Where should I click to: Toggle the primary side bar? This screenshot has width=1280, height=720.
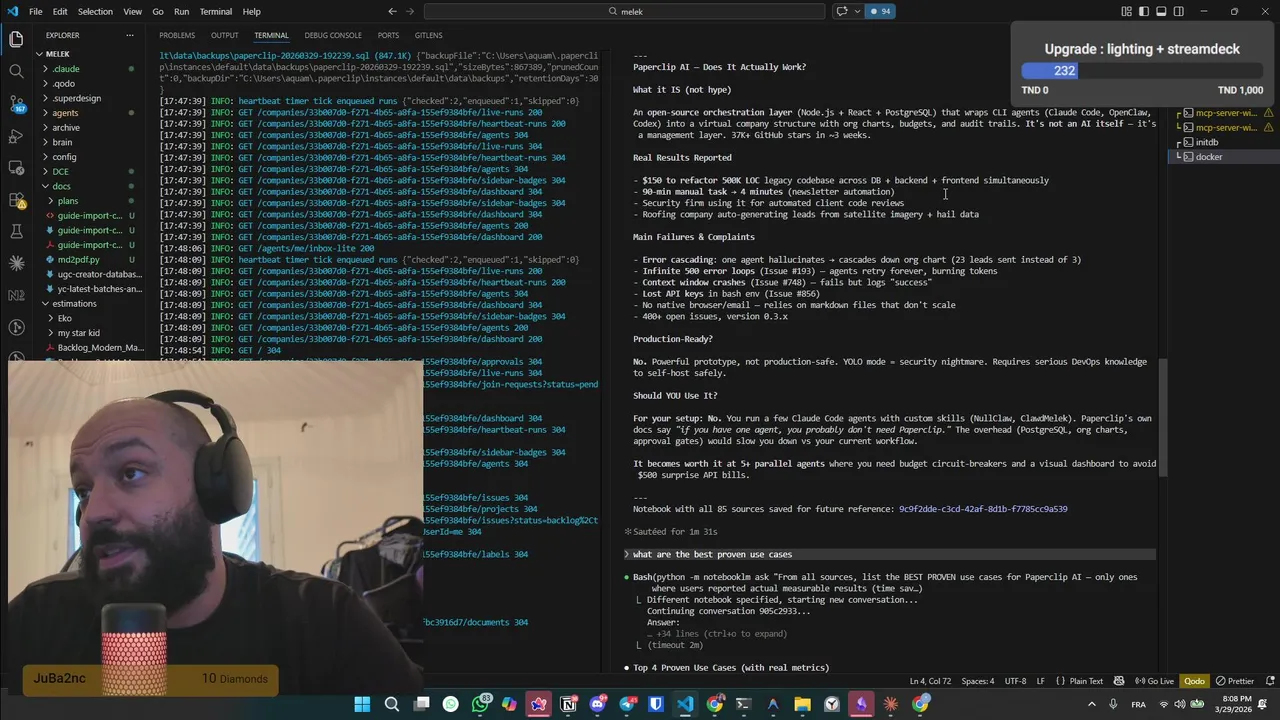[1144, 11]
